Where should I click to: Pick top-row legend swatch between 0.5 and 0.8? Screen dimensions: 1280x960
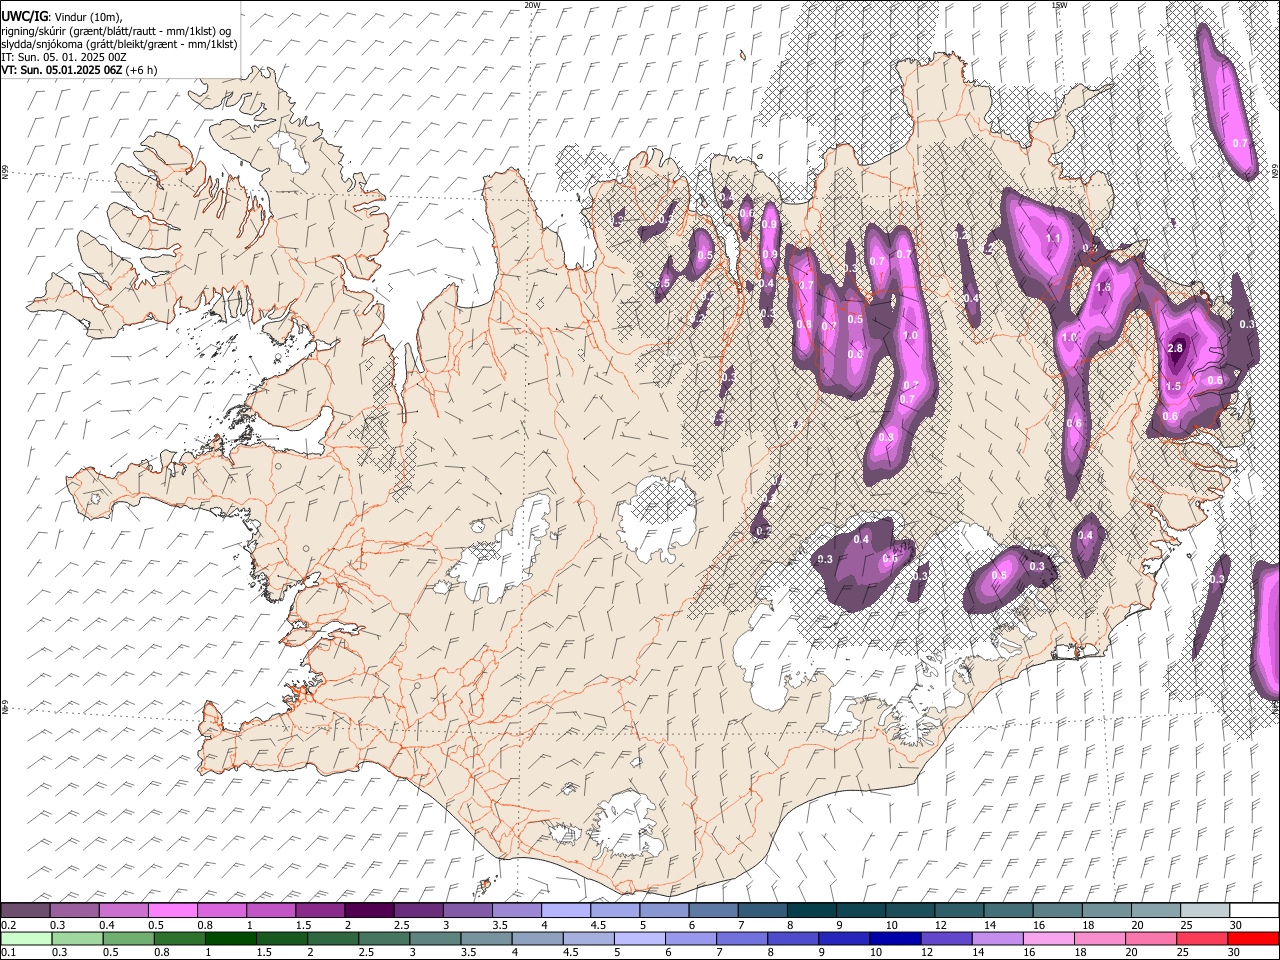[x=172, y=910]
